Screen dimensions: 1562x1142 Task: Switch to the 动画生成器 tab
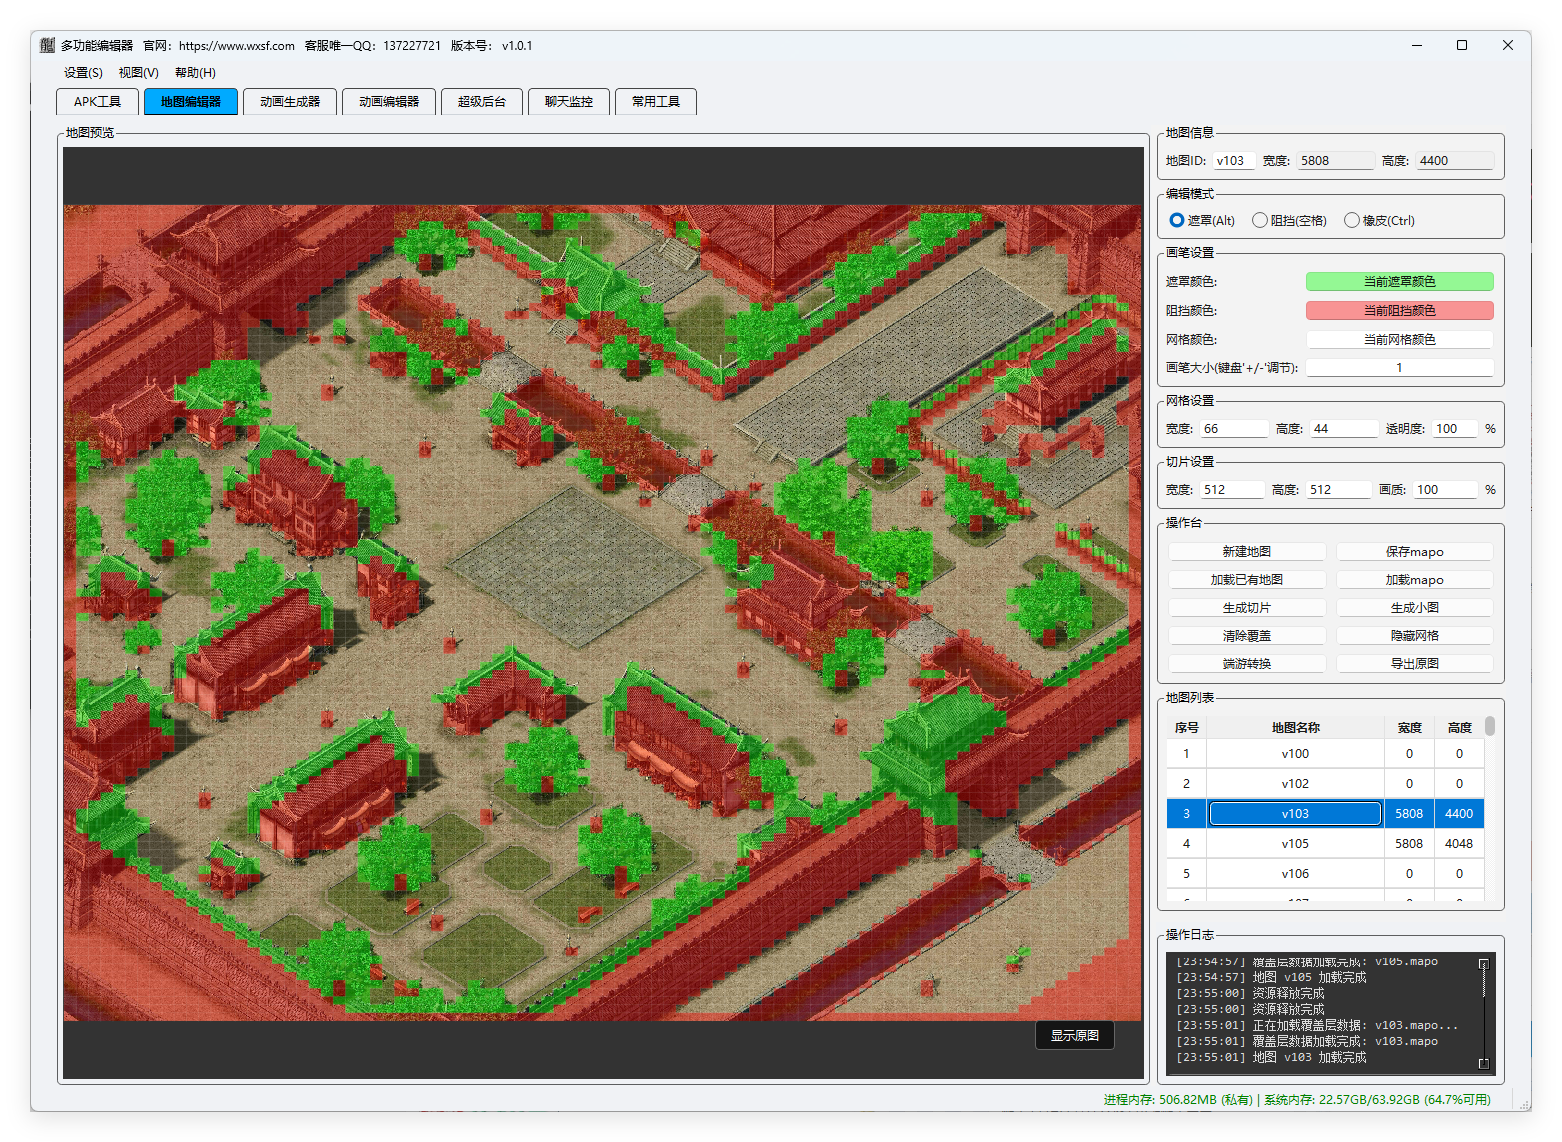(290, 102)
